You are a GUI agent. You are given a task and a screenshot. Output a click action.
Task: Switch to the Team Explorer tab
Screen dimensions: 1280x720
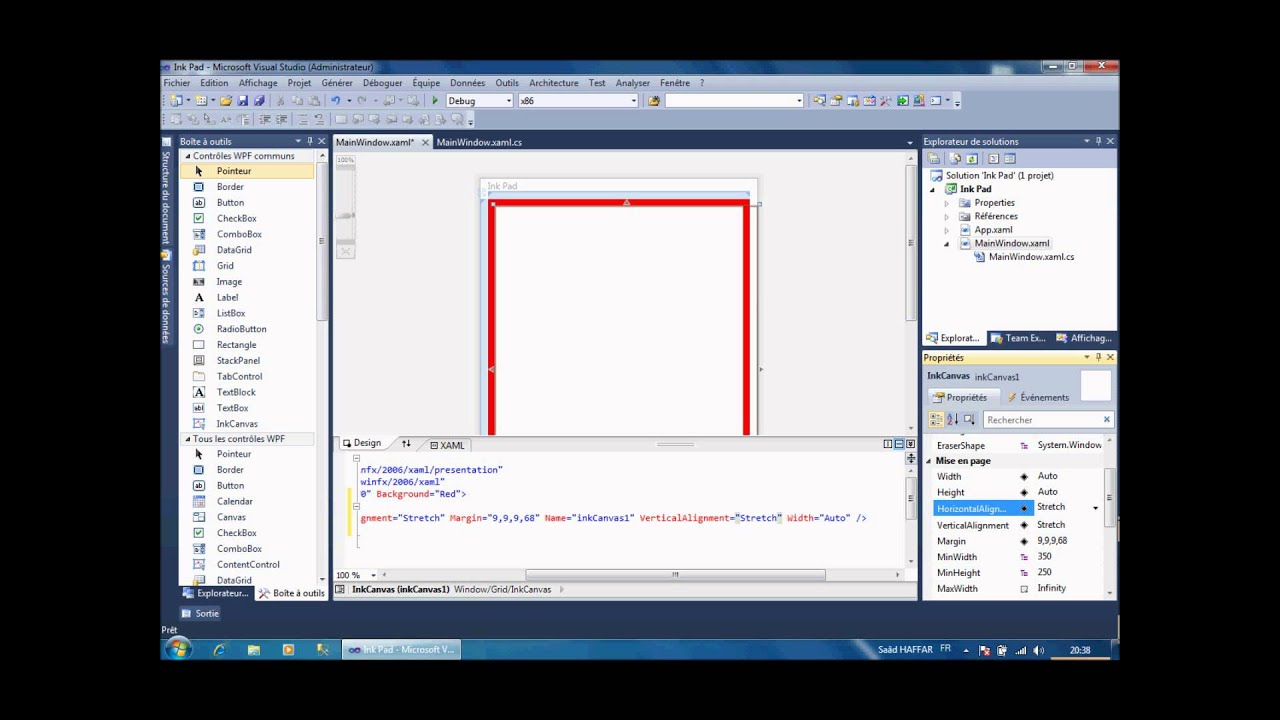[1018, 338]
